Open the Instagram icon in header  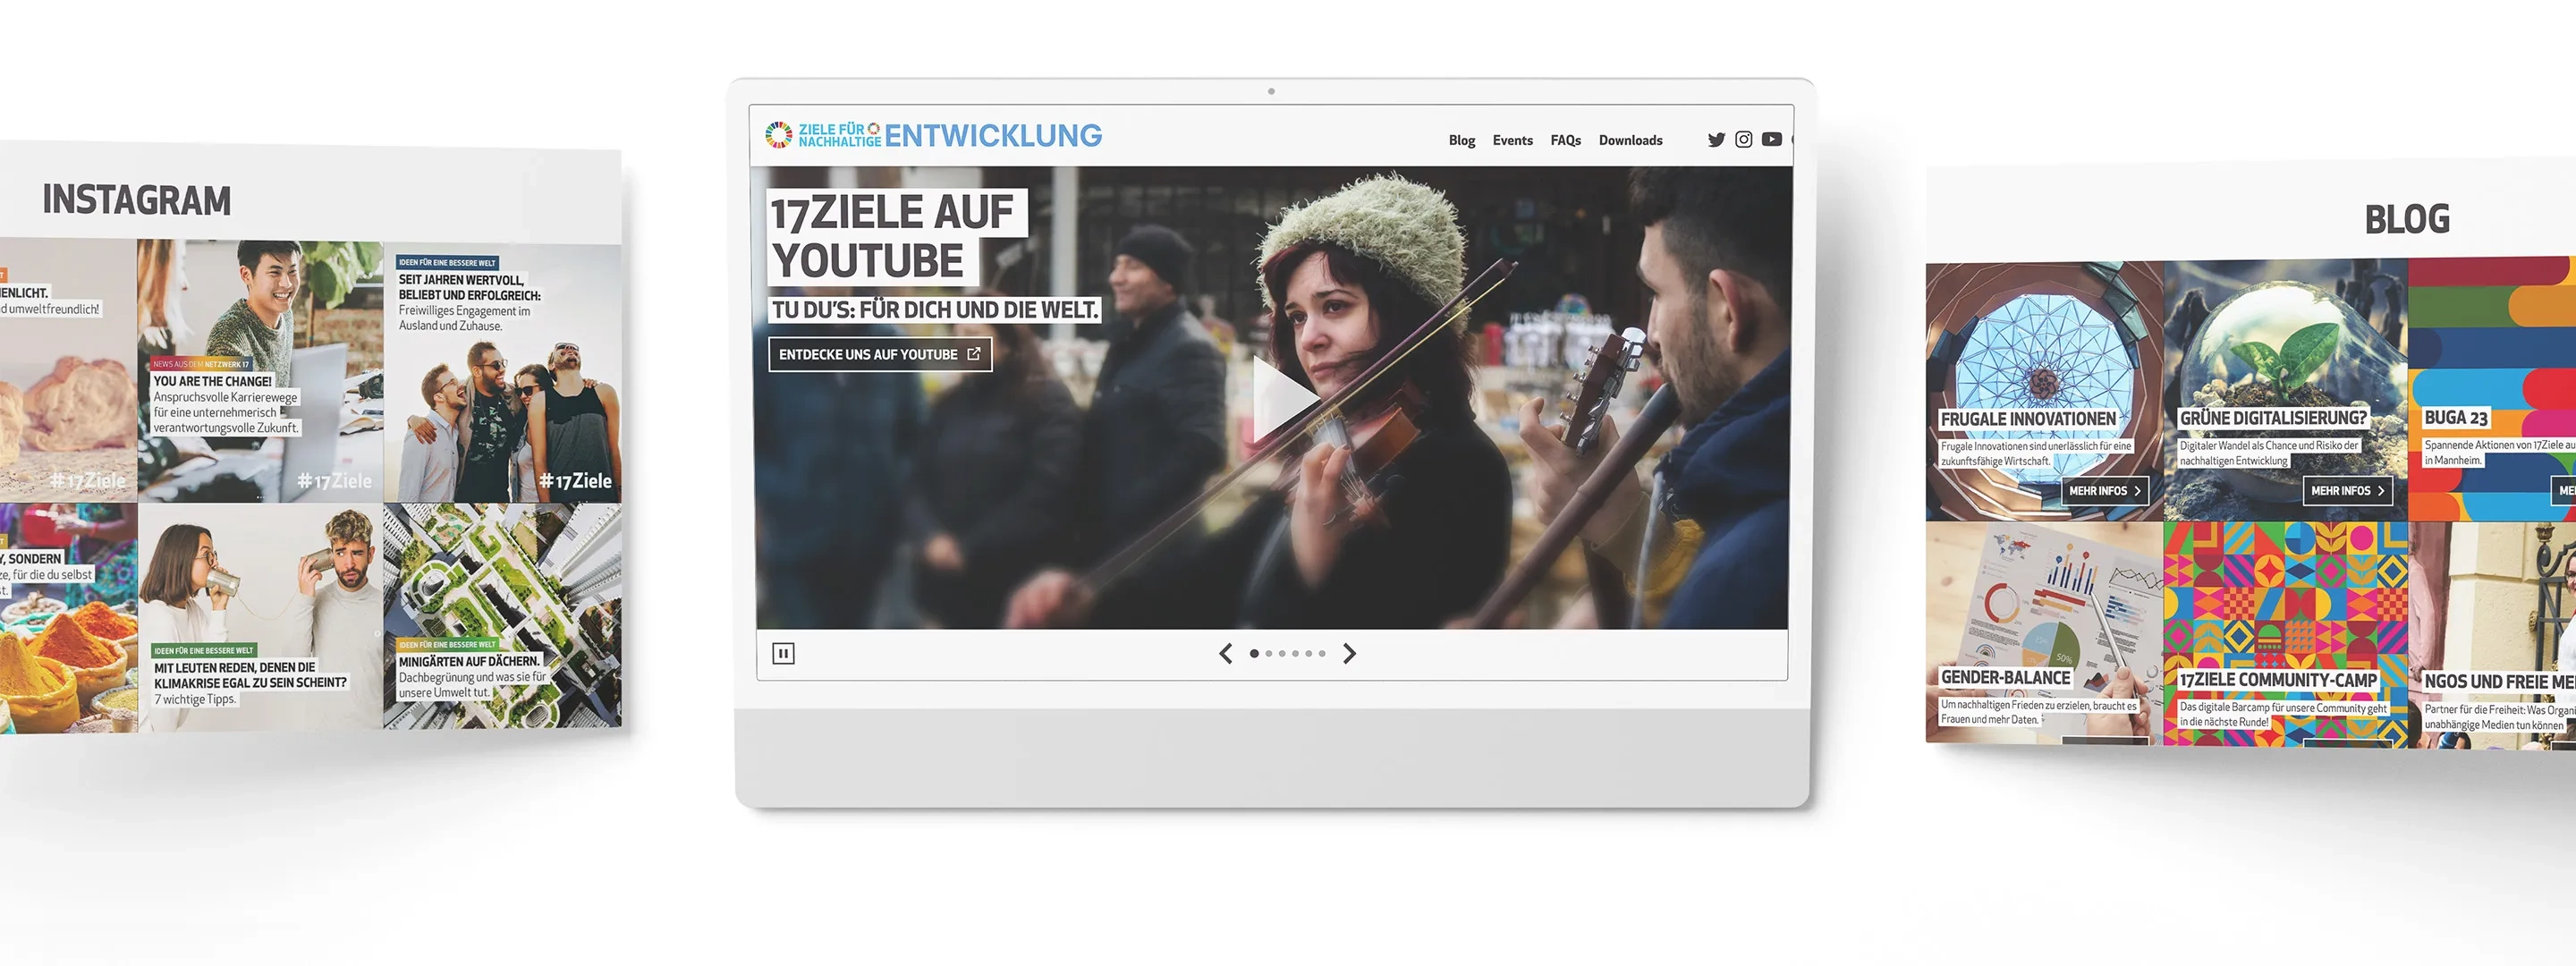(x=1743, y=140)
